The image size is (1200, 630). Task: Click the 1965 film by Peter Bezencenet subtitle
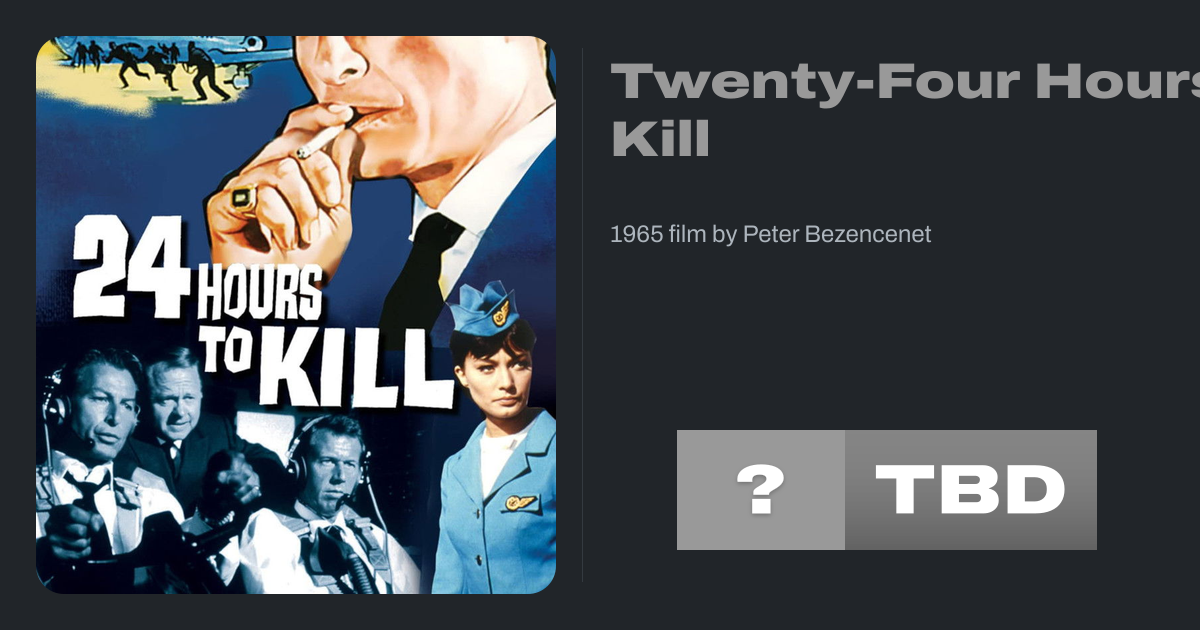(x=770, y=235)
